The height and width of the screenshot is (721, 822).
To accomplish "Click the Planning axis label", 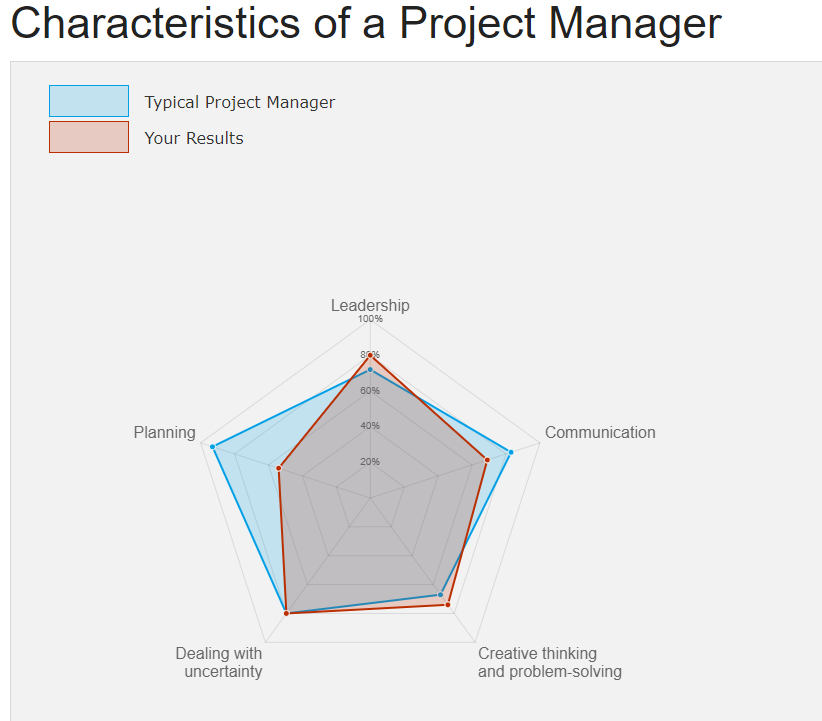I will 164,432.
